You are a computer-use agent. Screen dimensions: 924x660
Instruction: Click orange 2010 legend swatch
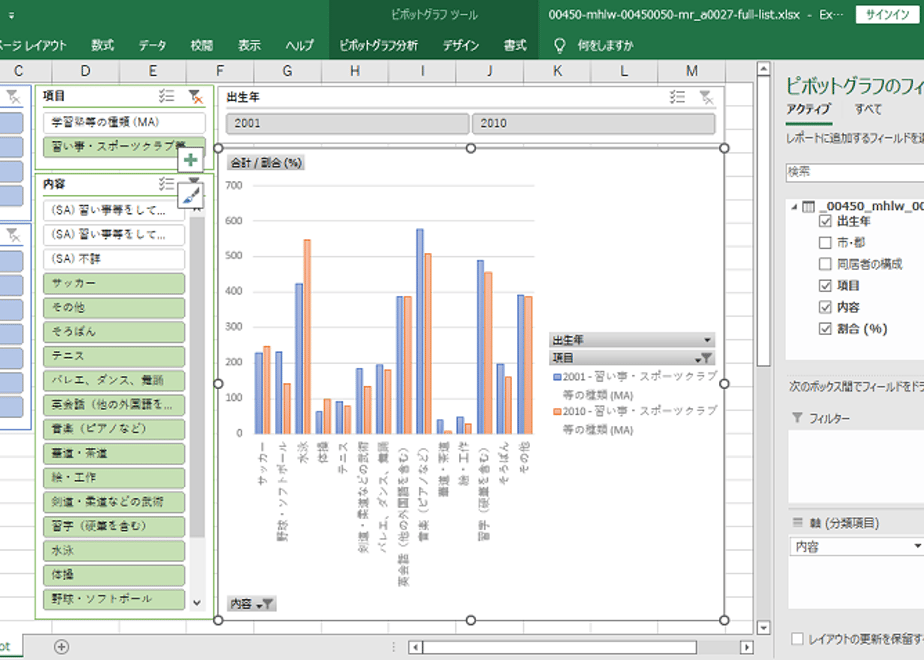(x=557, y=411)
